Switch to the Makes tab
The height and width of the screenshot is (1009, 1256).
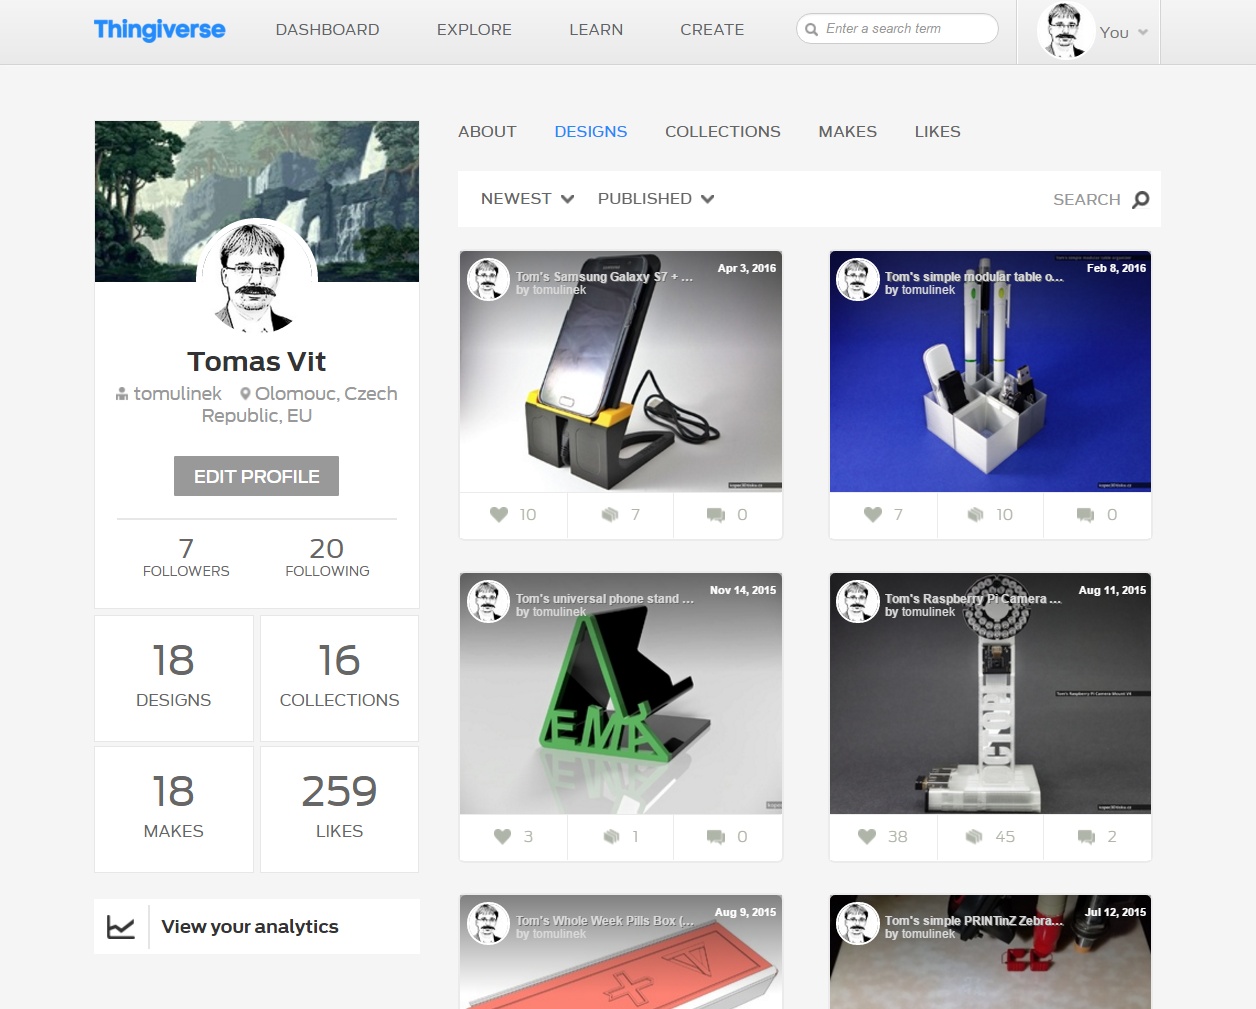[848, 132]
